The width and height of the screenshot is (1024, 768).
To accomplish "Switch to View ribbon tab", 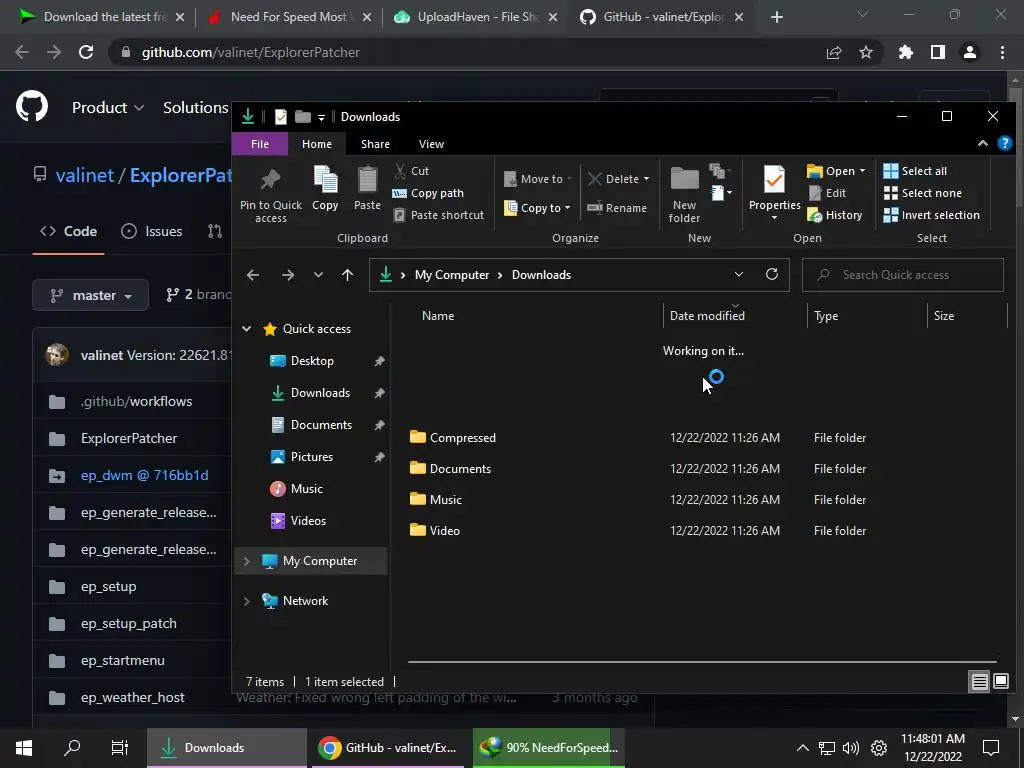I will pyautogui.click(x=431, y=144).
